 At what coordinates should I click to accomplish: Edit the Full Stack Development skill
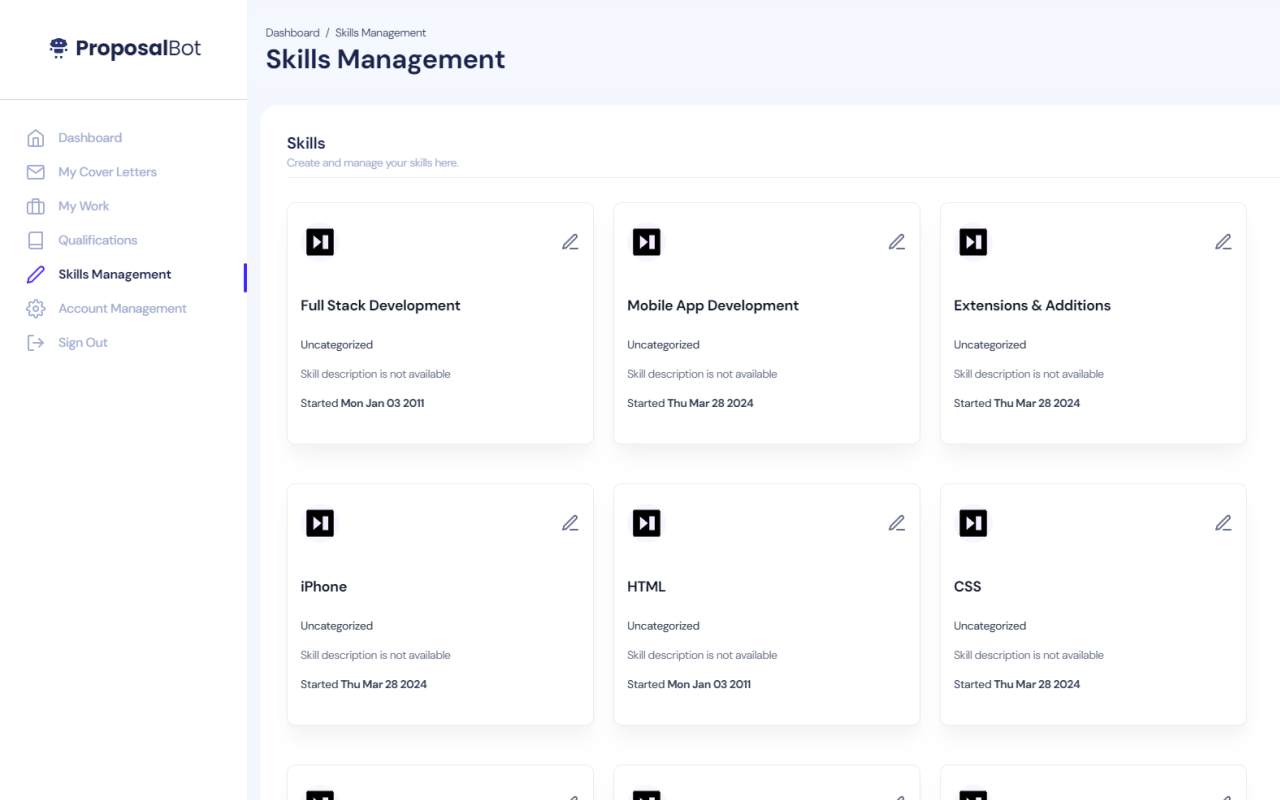tap(570, 242)
